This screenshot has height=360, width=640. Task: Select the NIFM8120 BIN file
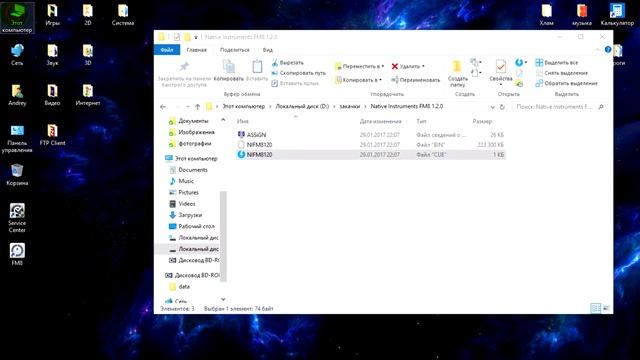pyautogui.click(x=370, y=144)
